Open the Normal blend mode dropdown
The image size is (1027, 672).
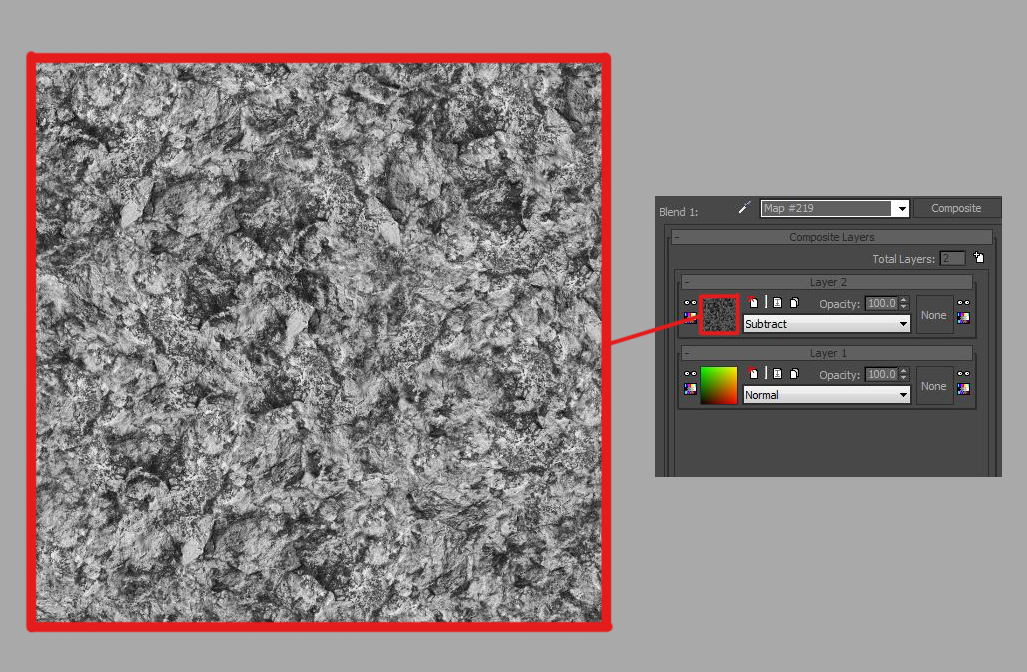pyautogui.click(x=827, y=394)
